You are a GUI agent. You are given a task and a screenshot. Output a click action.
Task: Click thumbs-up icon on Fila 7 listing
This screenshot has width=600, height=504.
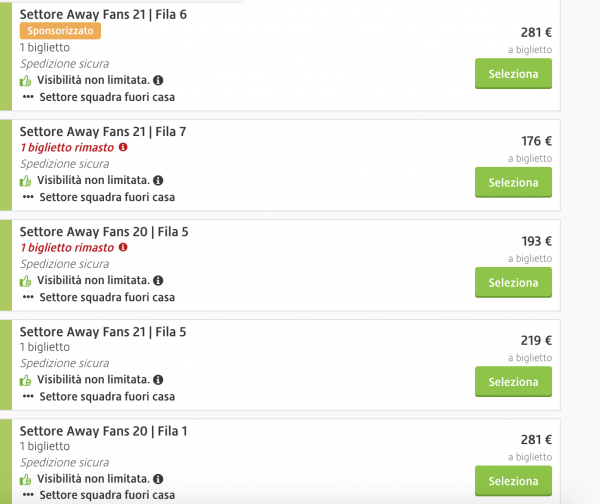26,180
